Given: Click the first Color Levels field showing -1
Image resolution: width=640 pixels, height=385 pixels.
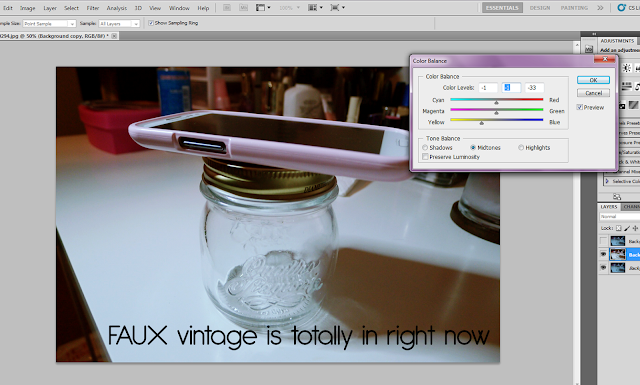Looking at the screenshot, I should click(x=488, y=87).
